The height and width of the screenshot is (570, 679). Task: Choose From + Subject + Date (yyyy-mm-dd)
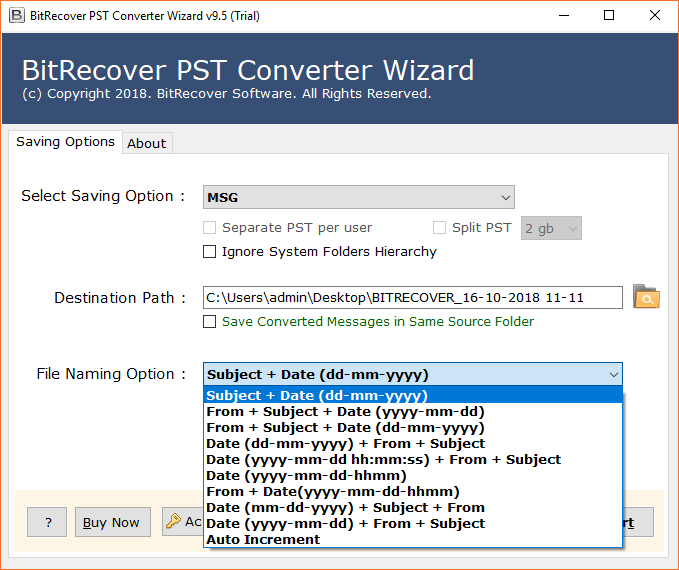click(x=413, y=411)
